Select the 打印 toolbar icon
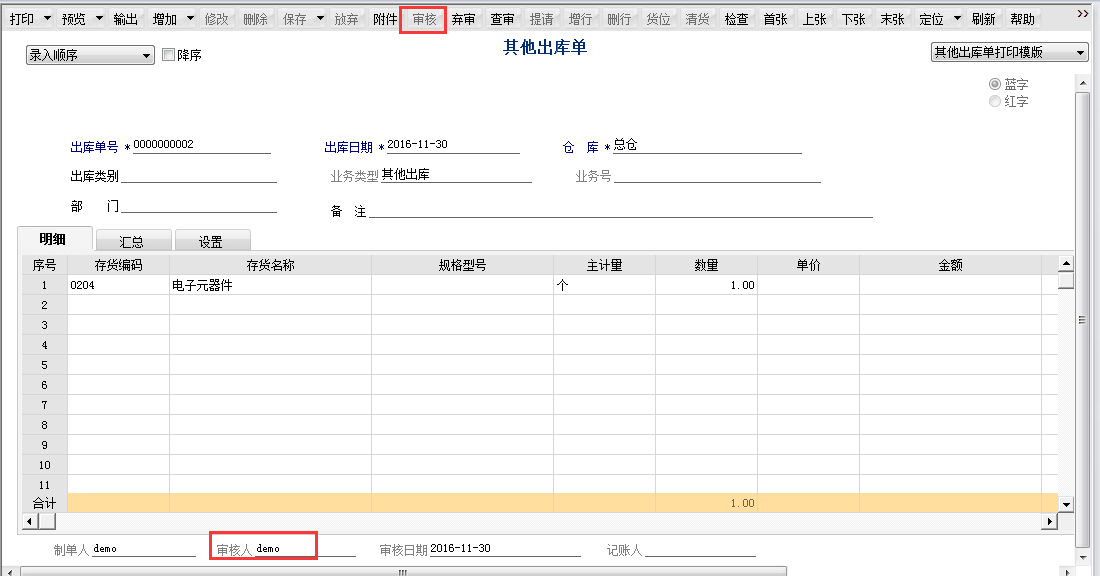Viewport: 1100px width, 576px height. click(22, 17)
